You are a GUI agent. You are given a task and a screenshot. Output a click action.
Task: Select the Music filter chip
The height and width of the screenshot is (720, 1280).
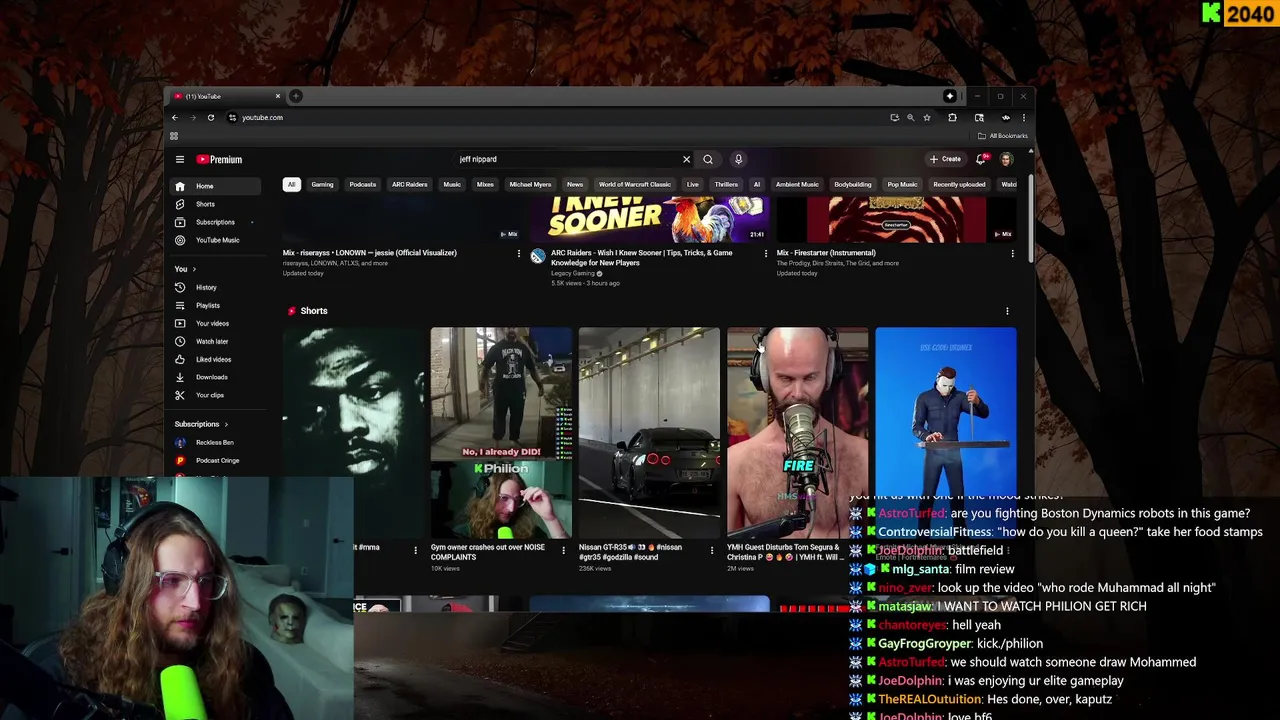pyautogui.click(x=452, y=184)
